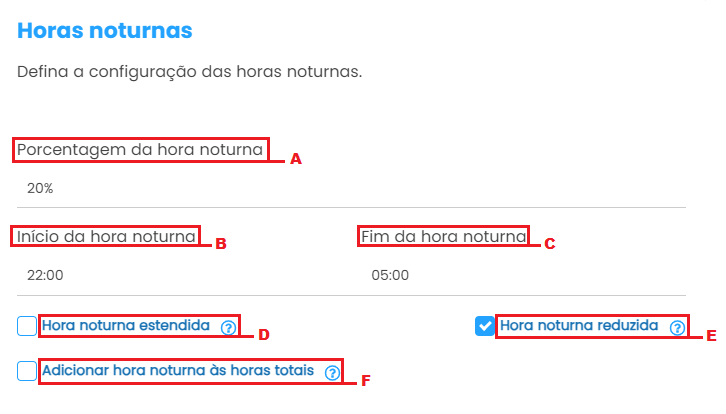Click the red annotation letter C
Viewport: 726px width, 414px height.
pyautogui.click(x=549, y=243)
